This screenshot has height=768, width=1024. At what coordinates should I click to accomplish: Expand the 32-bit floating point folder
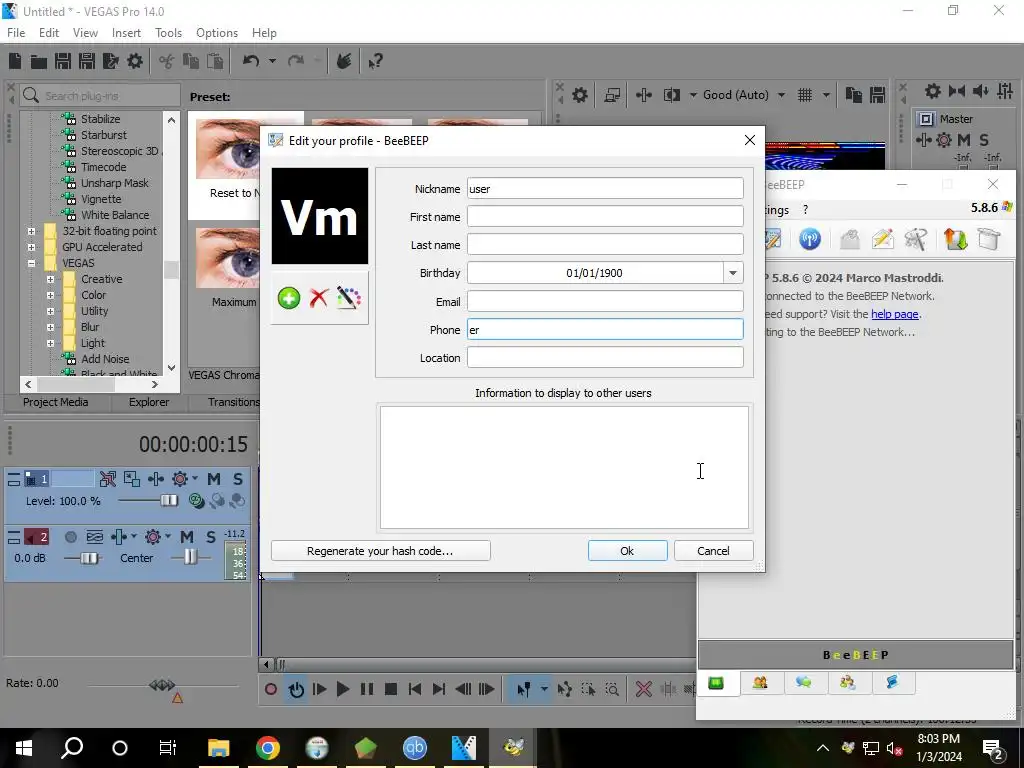pos(31,231)
